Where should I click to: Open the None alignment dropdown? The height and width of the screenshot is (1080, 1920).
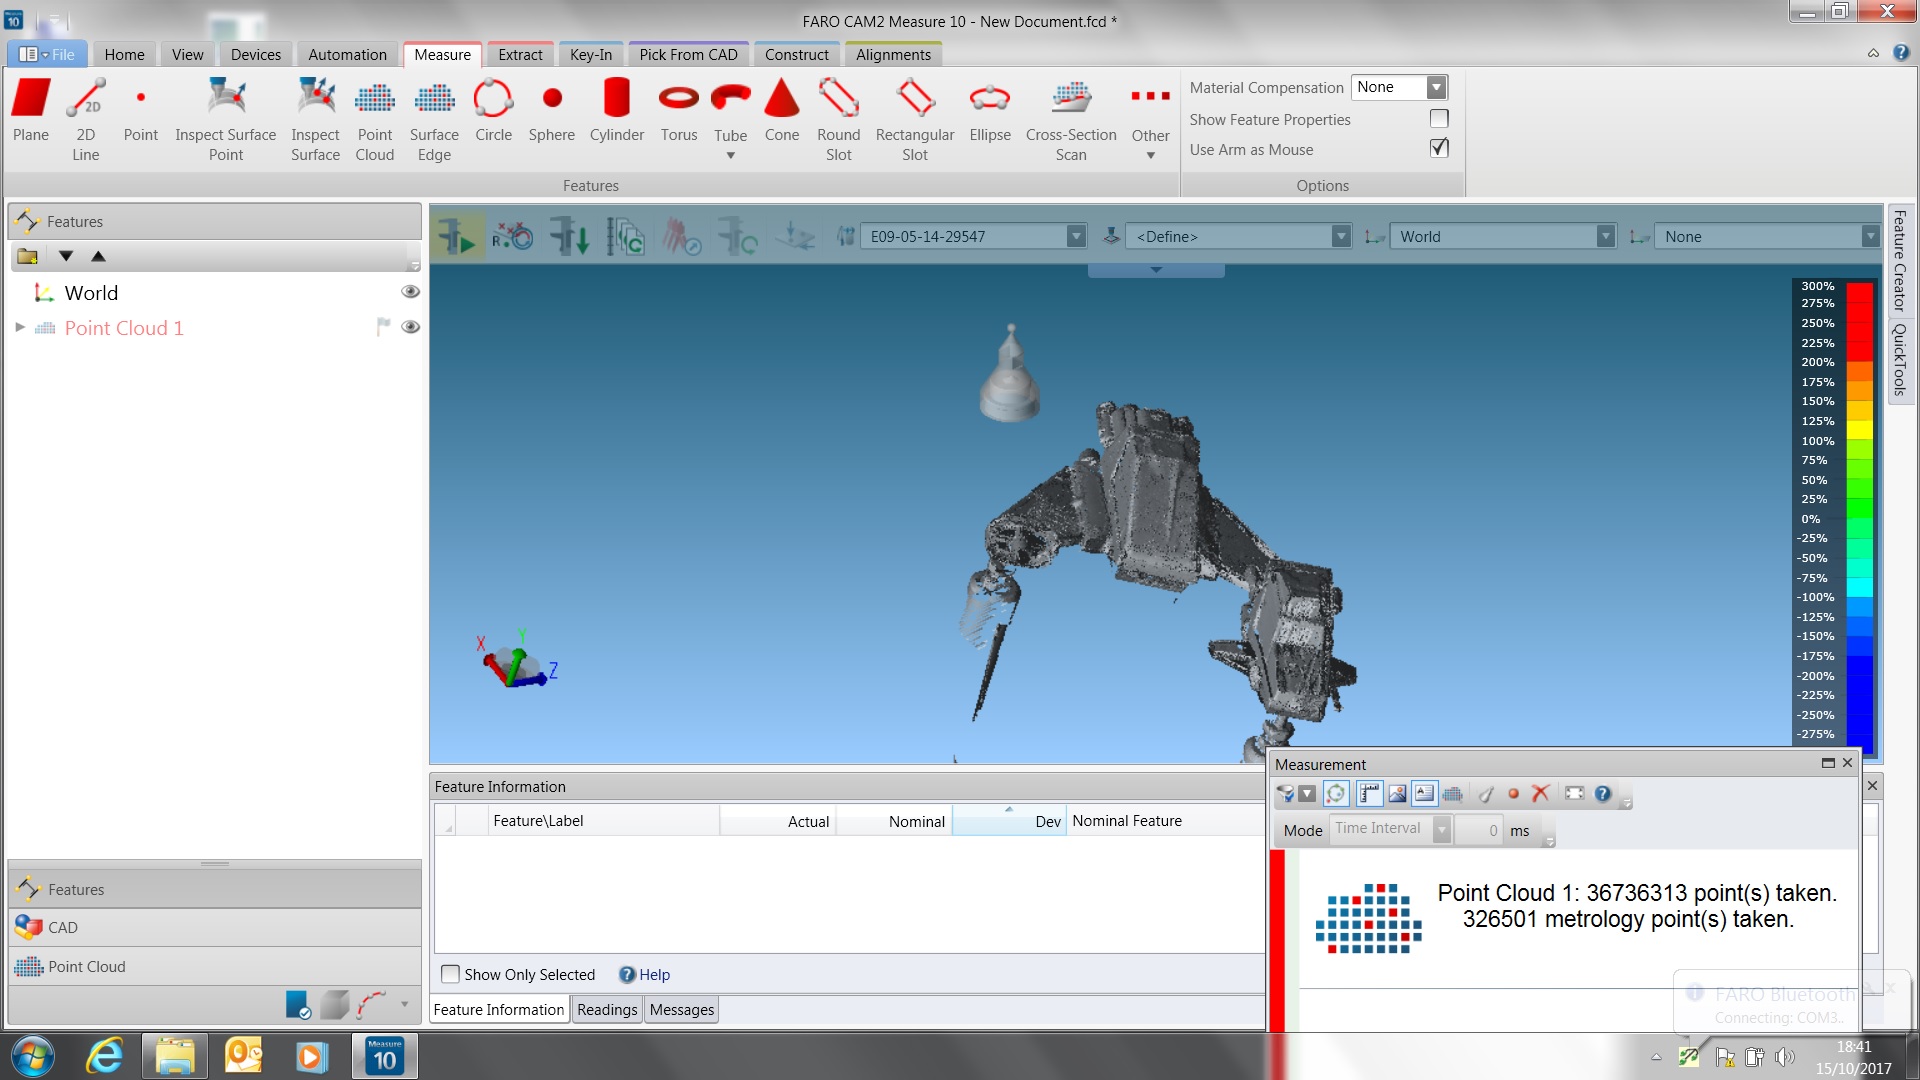click(x=1869, y=237)
